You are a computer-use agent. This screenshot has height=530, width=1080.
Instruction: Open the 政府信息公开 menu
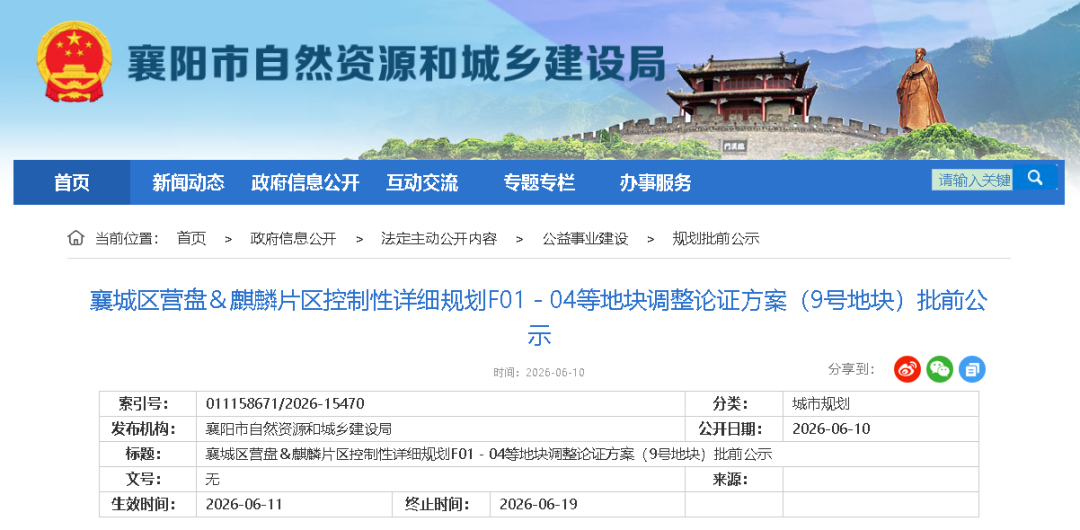click(x=305, y=183)
